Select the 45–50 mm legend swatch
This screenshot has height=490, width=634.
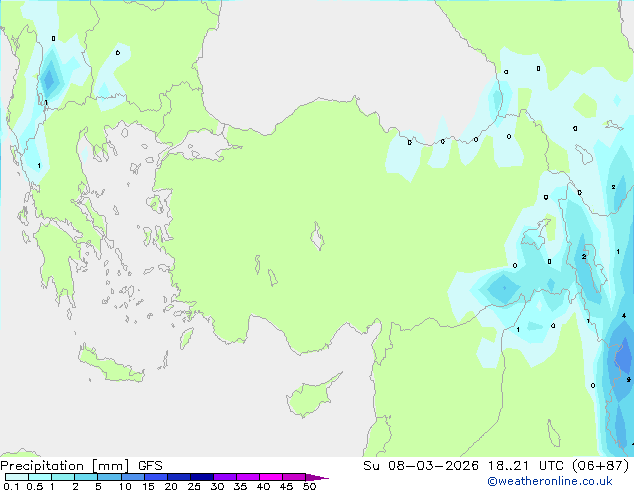point(294,477)
